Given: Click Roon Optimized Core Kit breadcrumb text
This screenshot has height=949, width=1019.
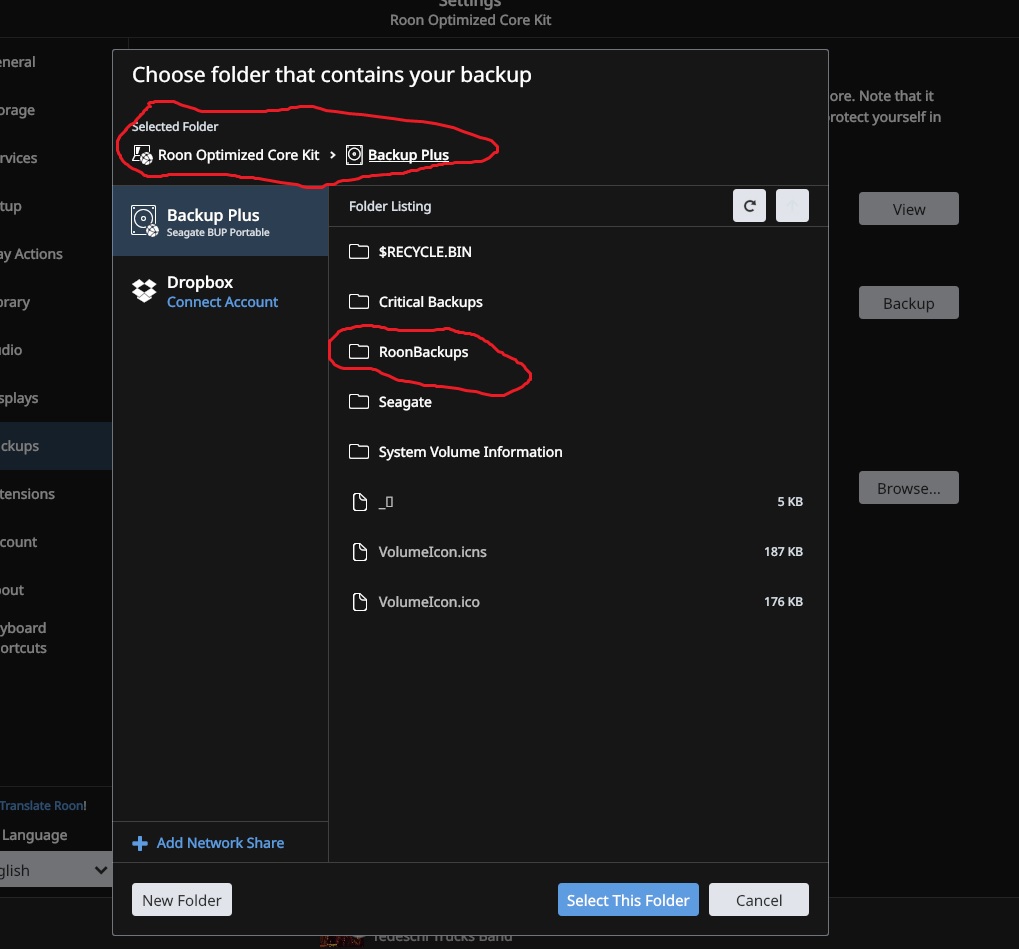Looking at the screenshot, I should [239, 155].
